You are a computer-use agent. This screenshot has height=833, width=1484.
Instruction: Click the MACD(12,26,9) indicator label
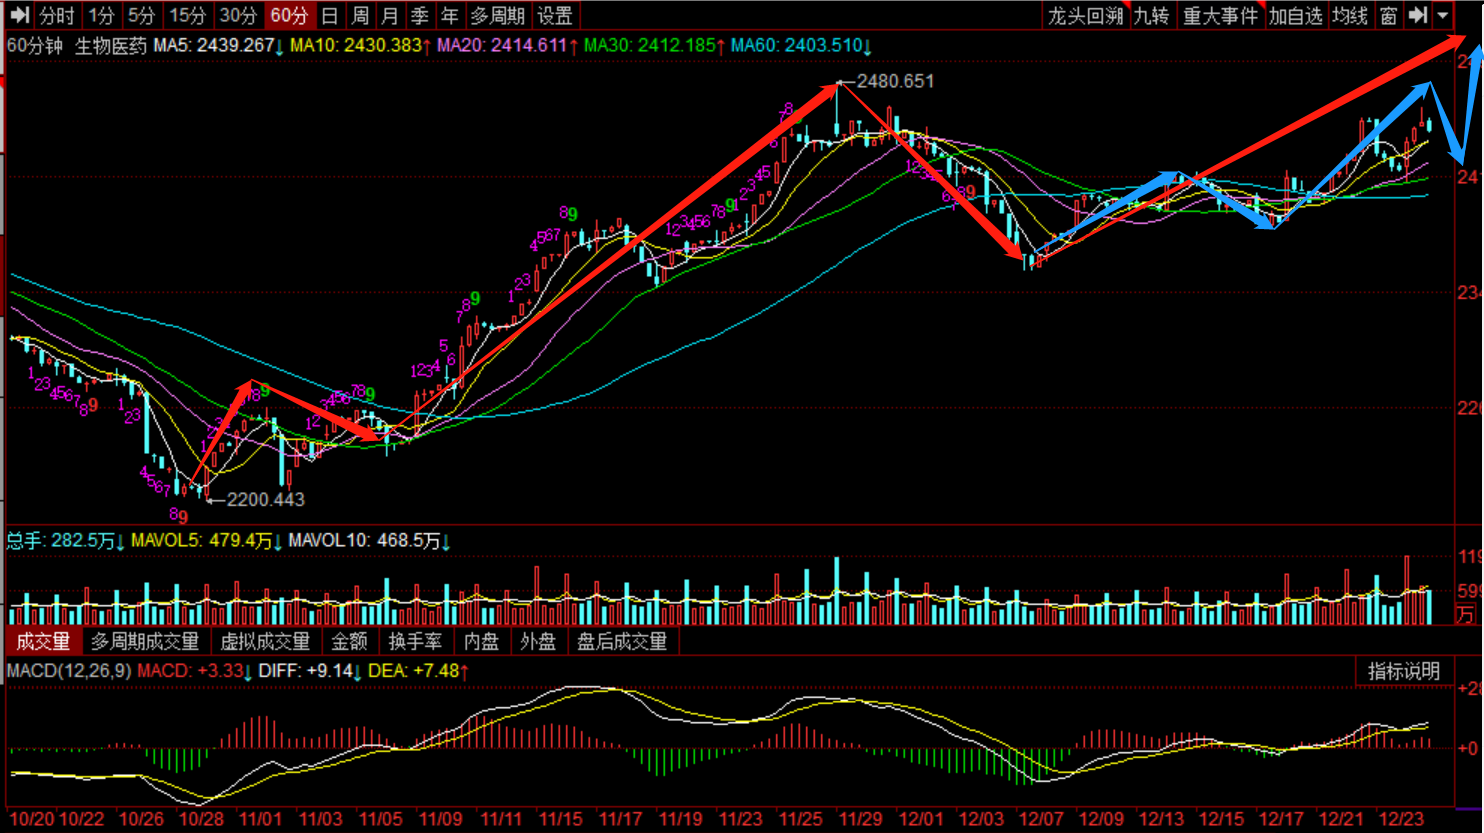point(69,670)
